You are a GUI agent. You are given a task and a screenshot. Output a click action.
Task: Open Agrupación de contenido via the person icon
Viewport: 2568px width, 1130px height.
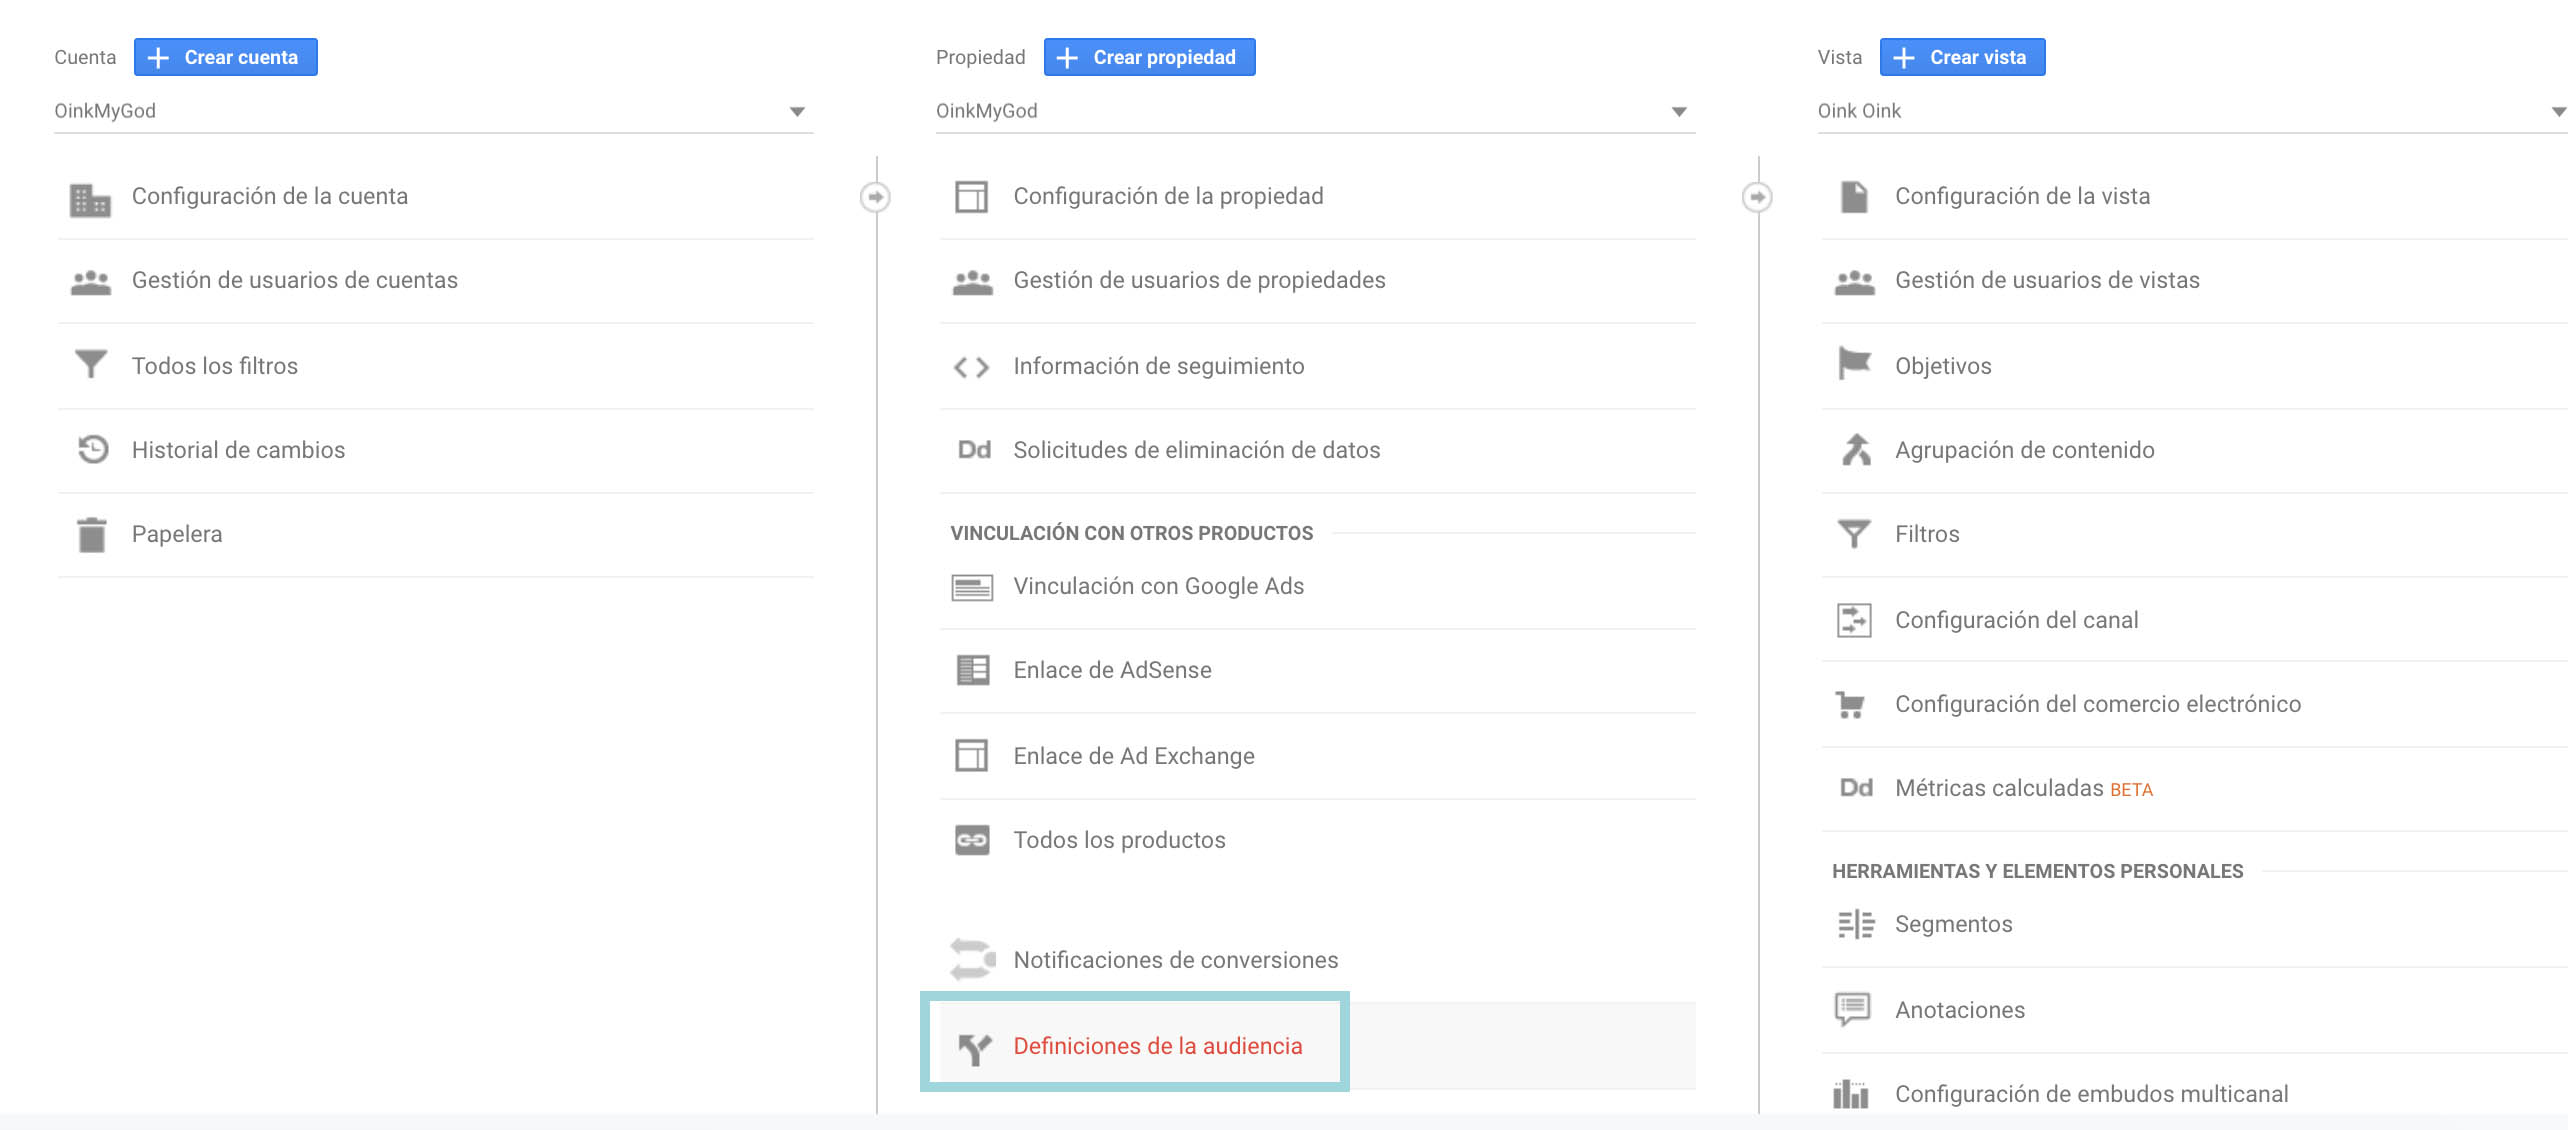tap(1855, 449)
